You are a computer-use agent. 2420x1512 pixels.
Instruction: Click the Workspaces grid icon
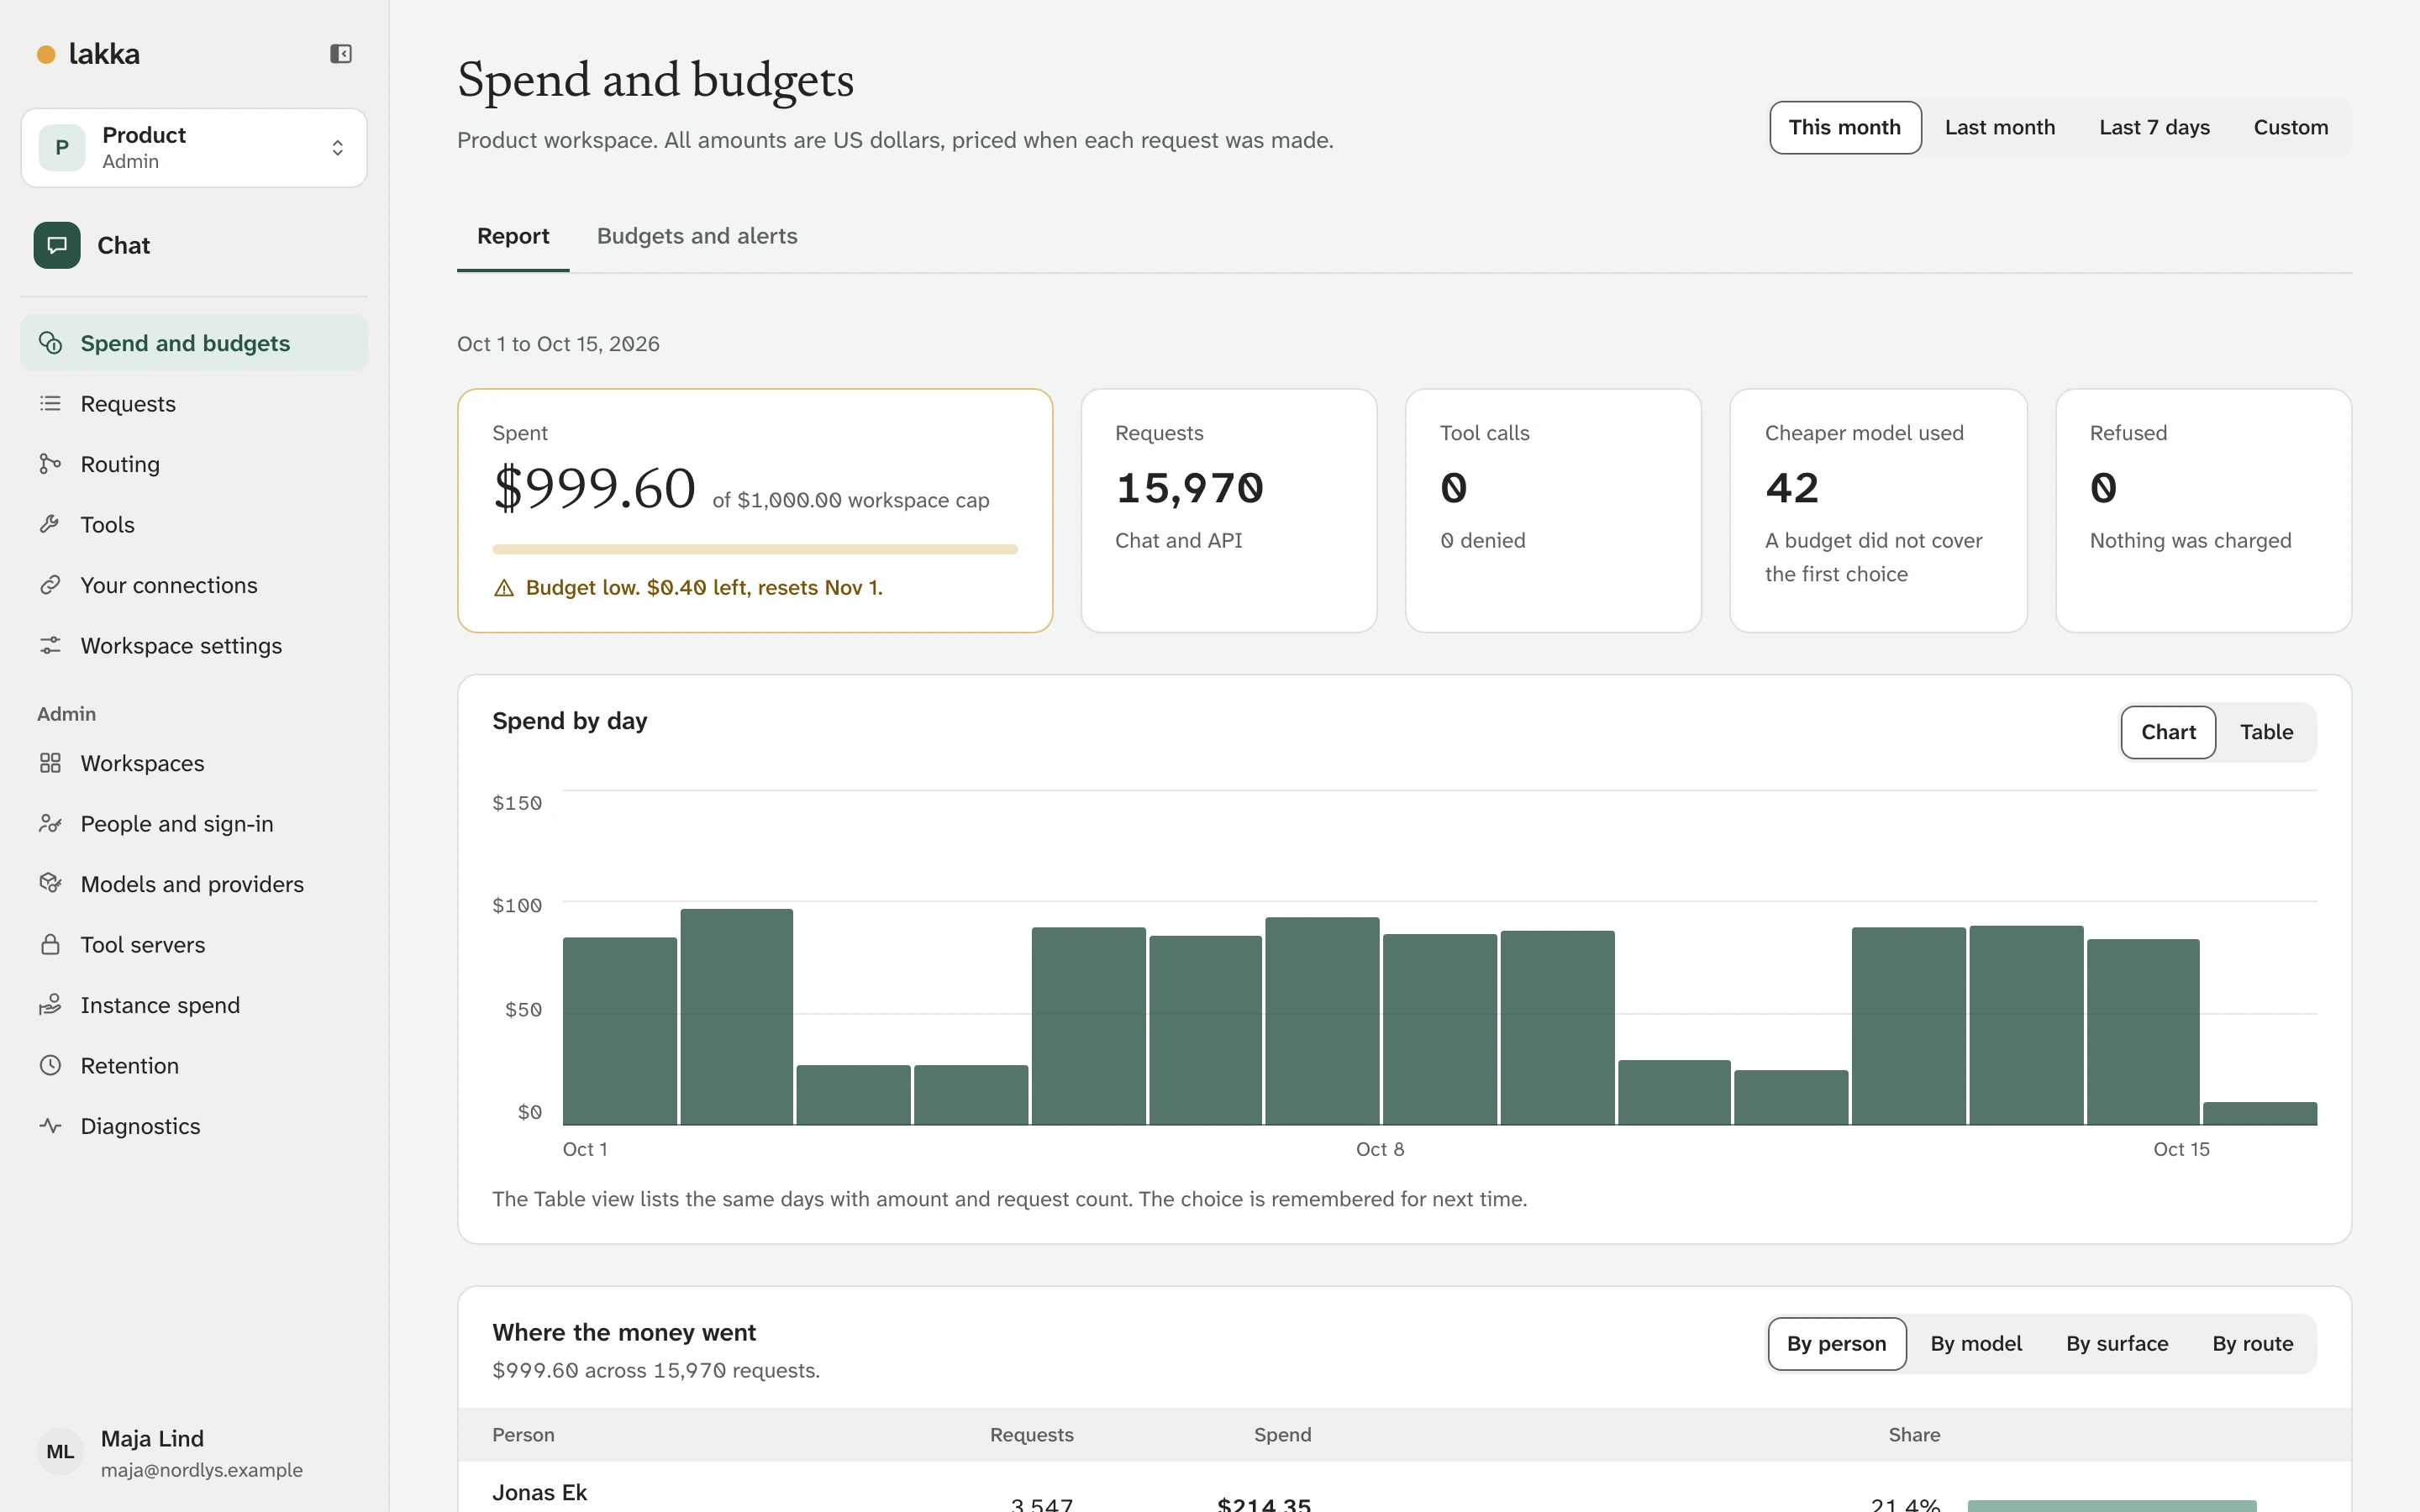50,763
